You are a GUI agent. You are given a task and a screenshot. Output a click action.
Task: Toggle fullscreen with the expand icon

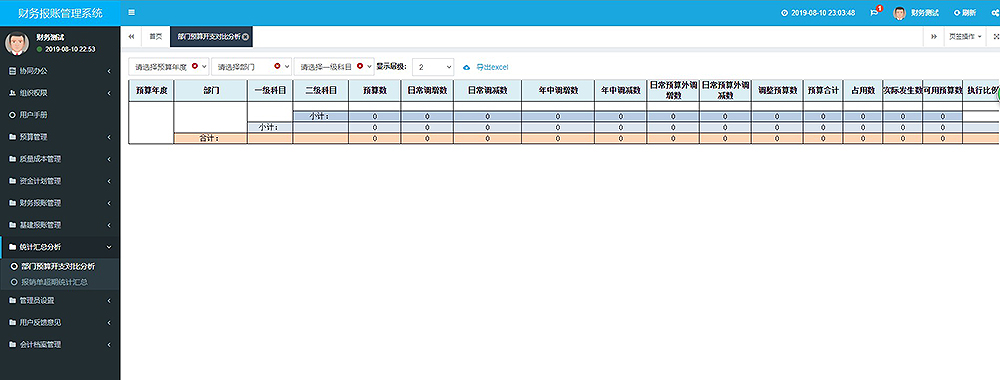pyautogui.click(x=996, y=37)
